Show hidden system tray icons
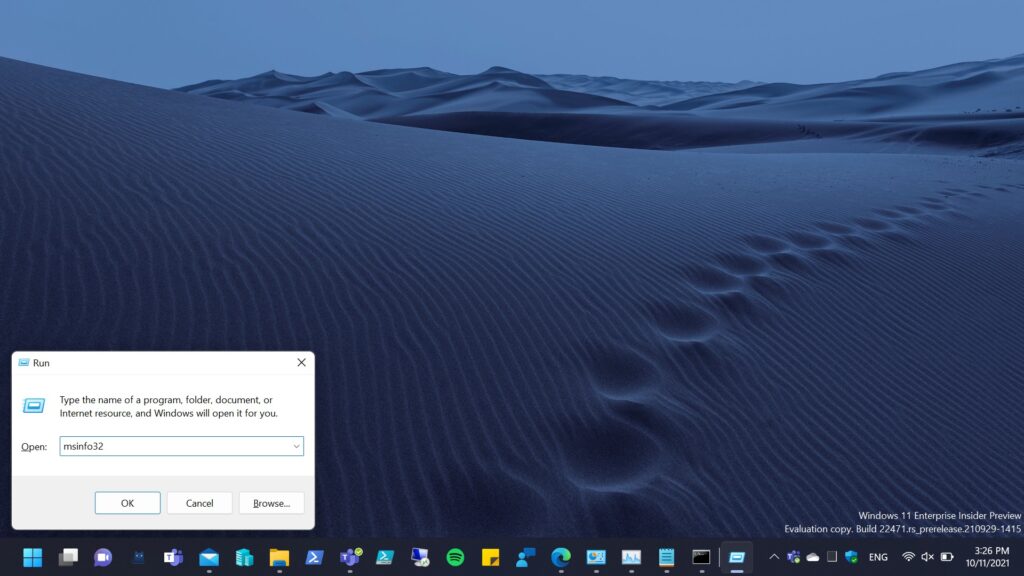The height and width of the screenshot is (576, 1024). [x=773, y=557]
